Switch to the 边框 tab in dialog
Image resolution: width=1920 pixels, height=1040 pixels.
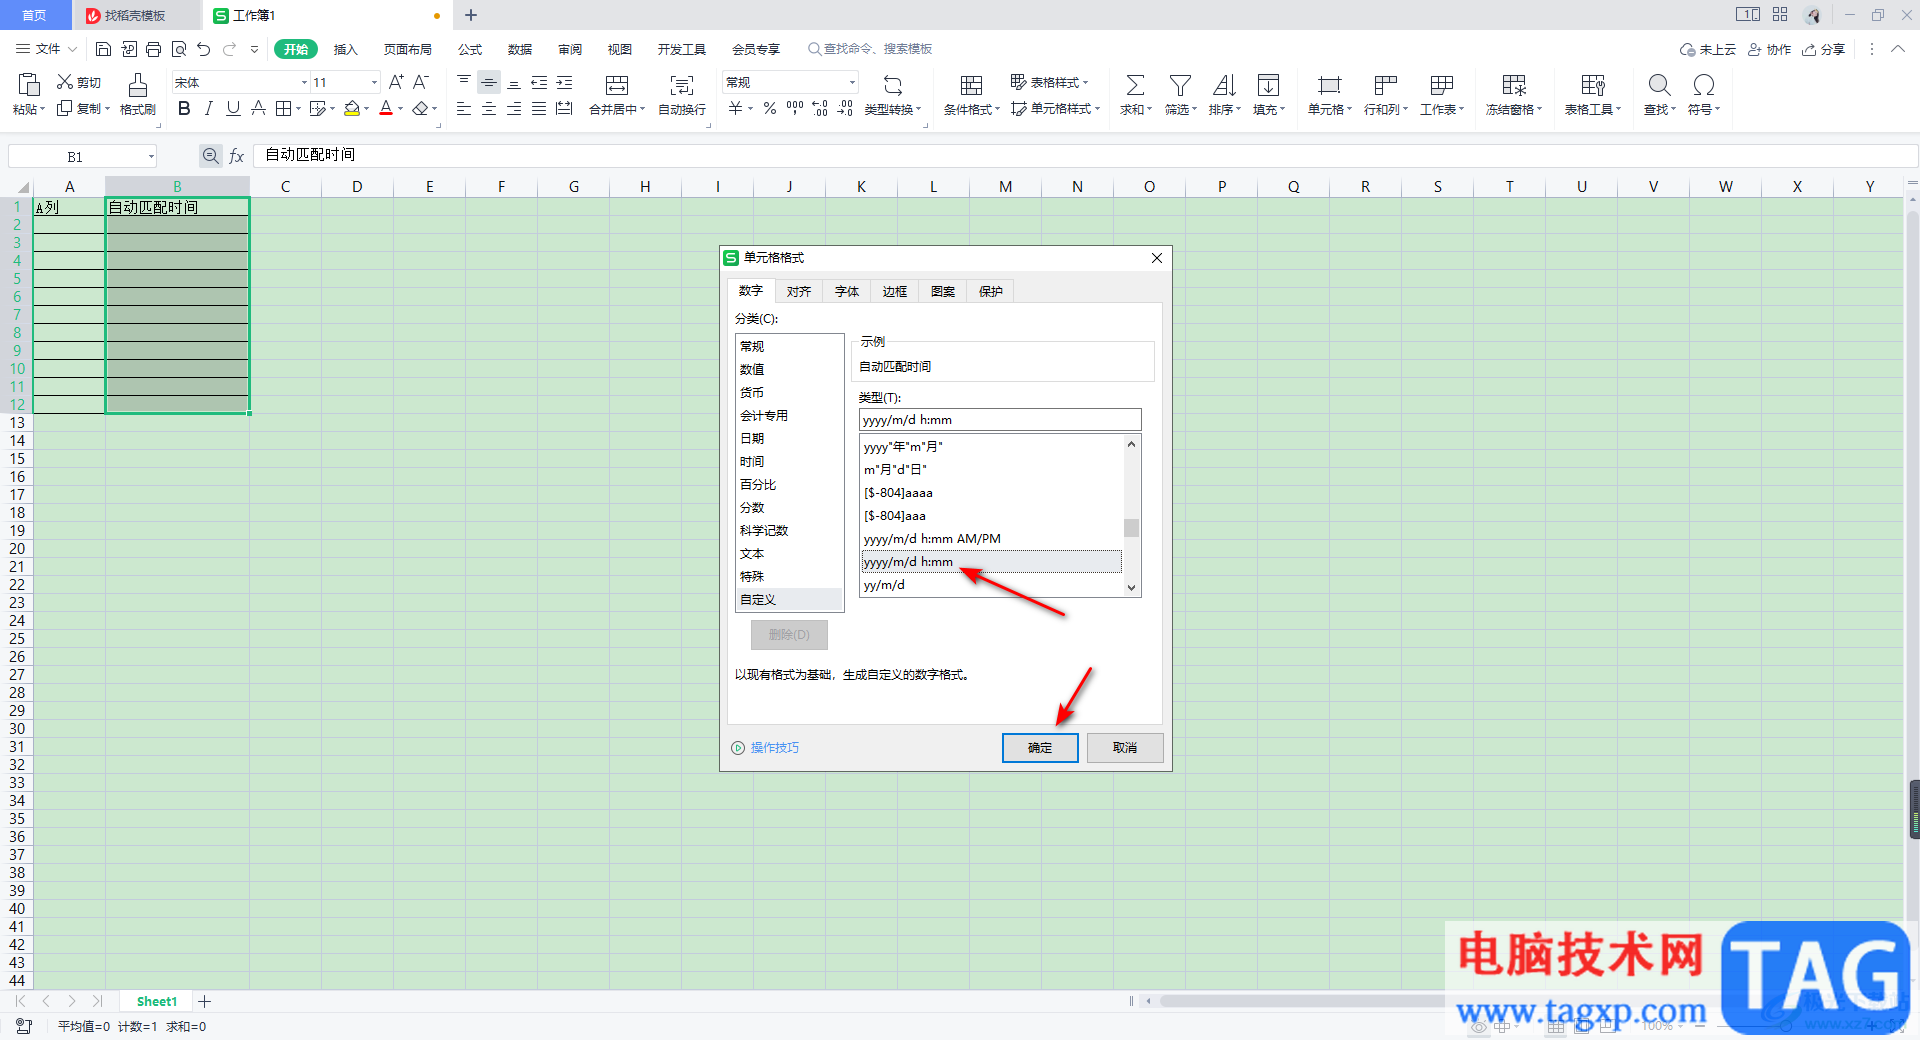[894, 292]
